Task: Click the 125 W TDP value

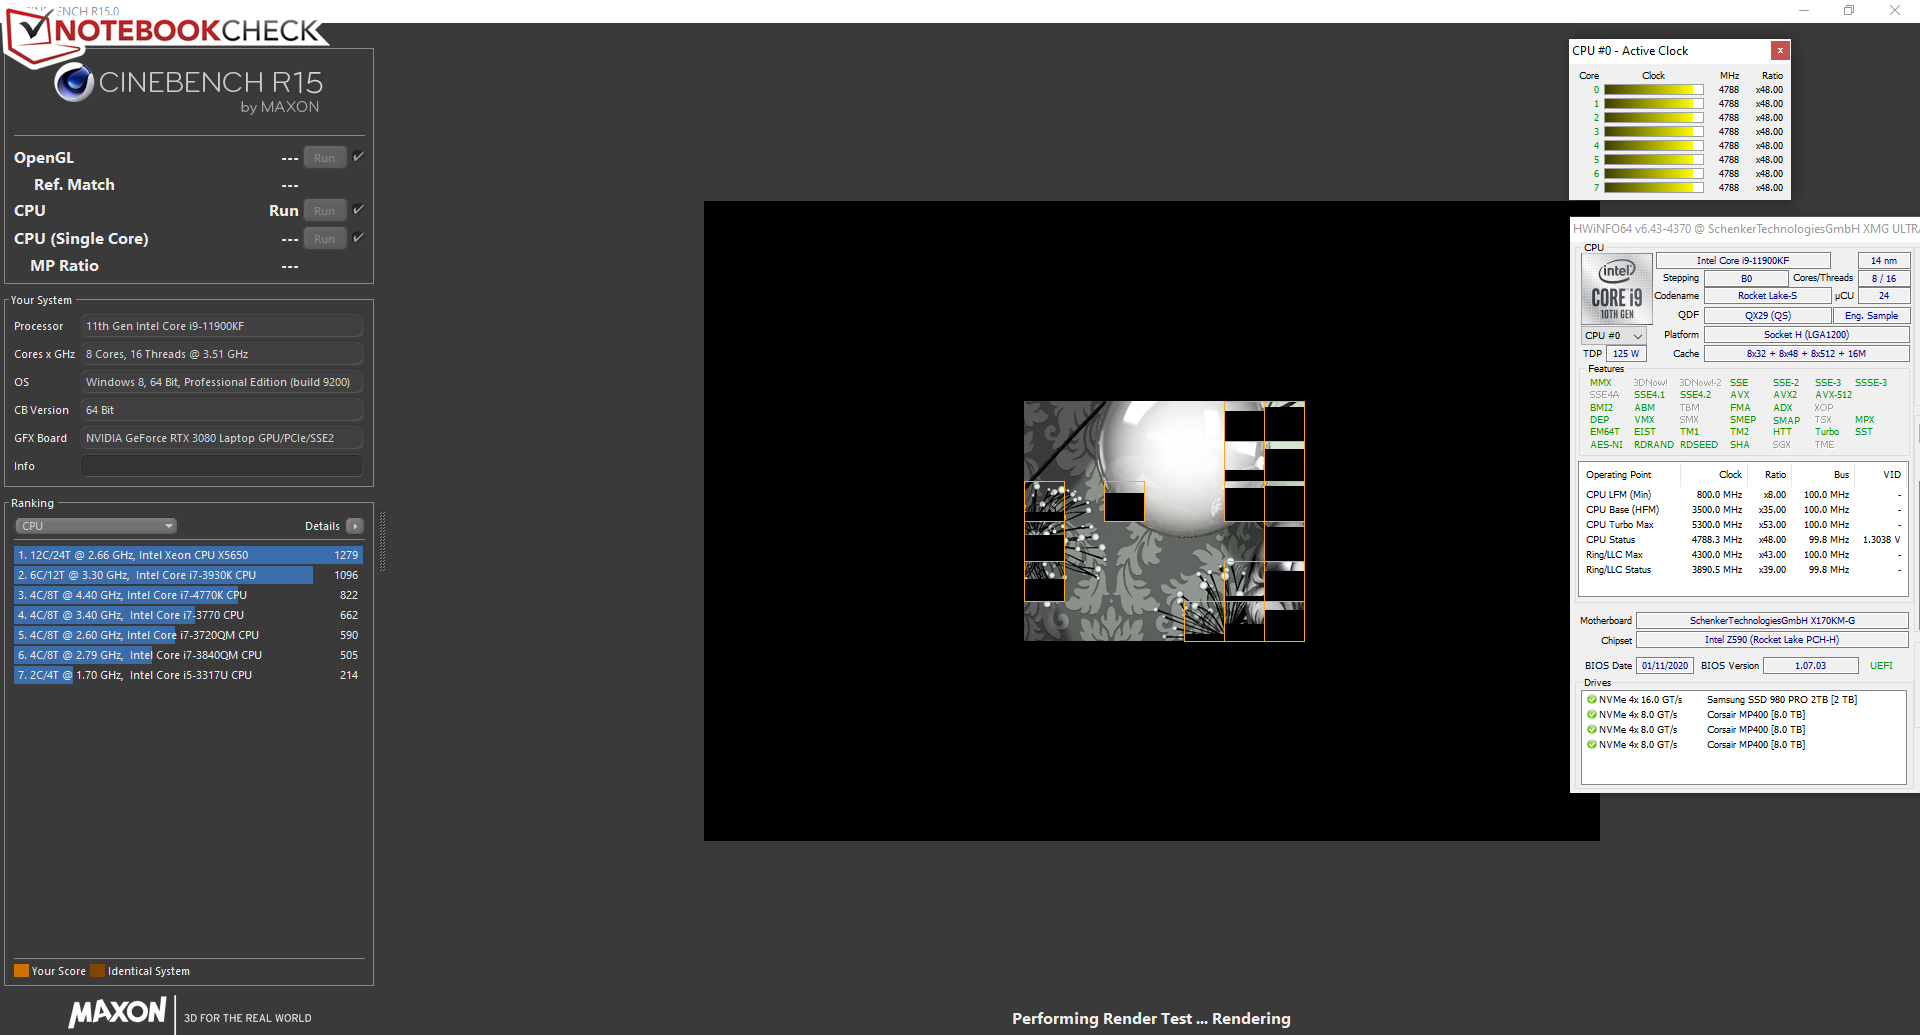Action: (1626, 354)
